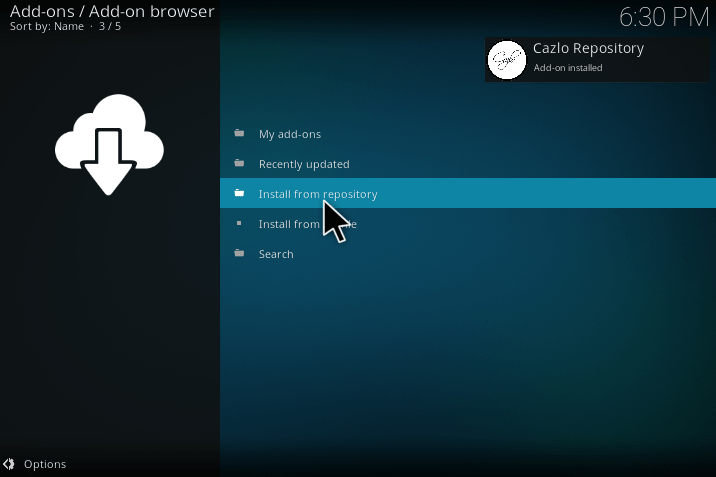Select Install from repository

[468, 194]
